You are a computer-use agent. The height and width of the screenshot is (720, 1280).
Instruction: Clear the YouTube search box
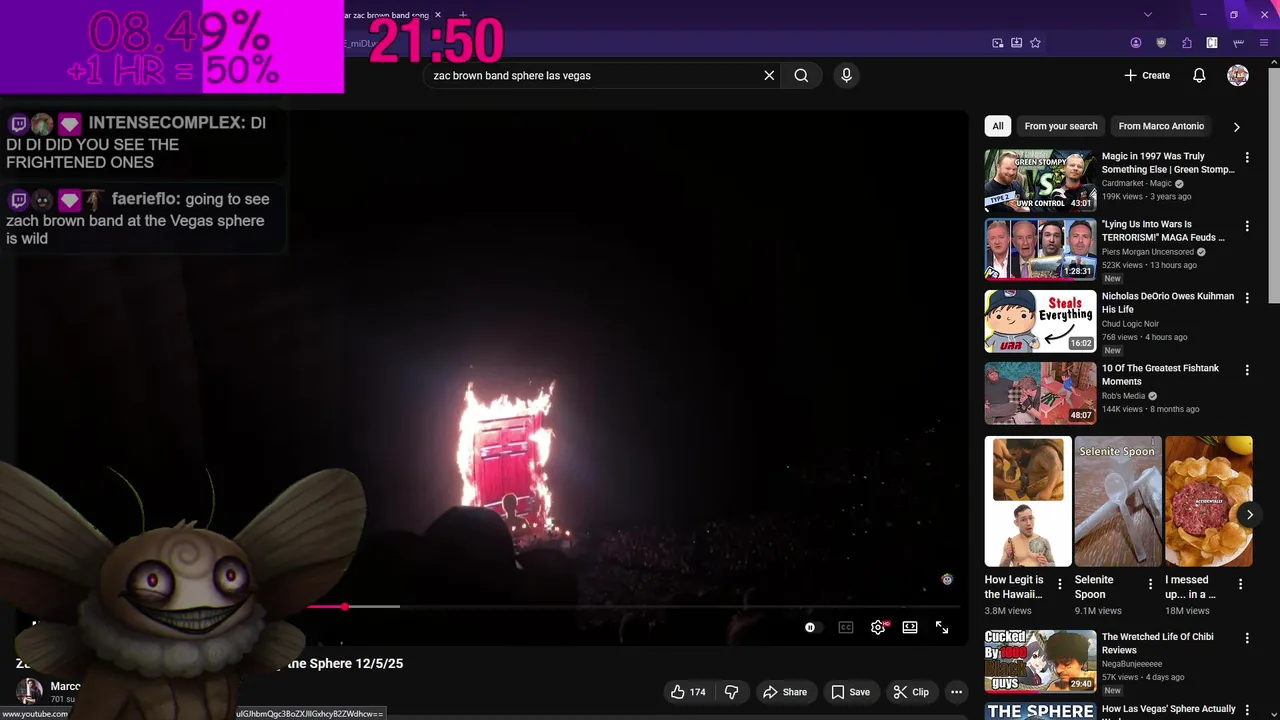pyautogui.click(x=769, y=75)
